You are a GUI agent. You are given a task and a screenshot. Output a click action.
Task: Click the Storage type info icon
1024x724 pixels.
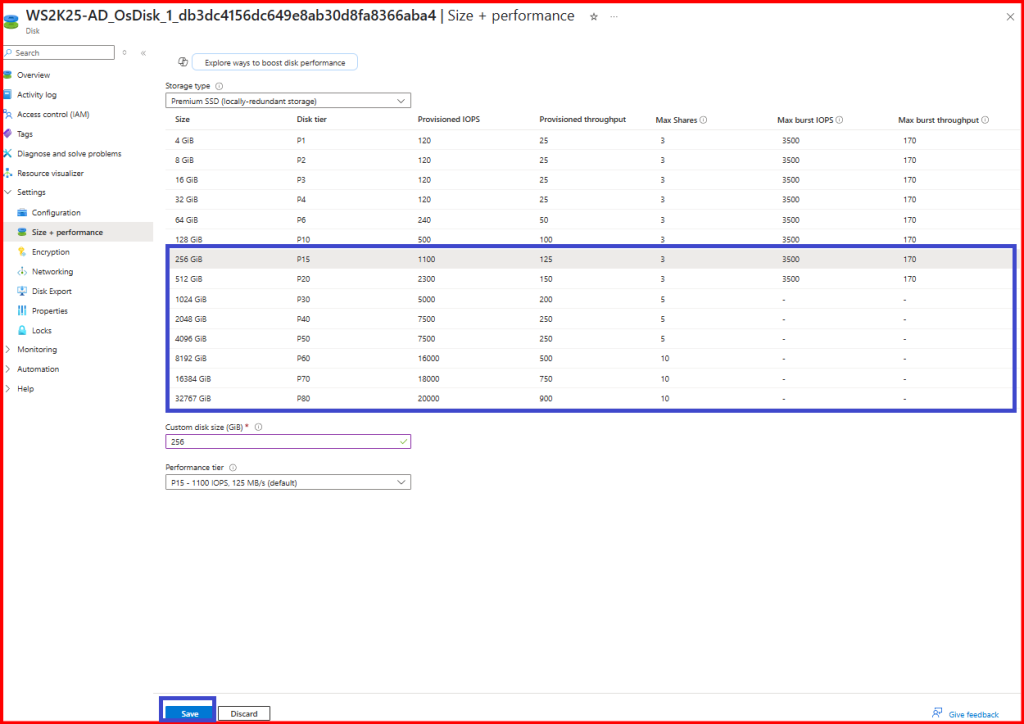pos(218,86)
